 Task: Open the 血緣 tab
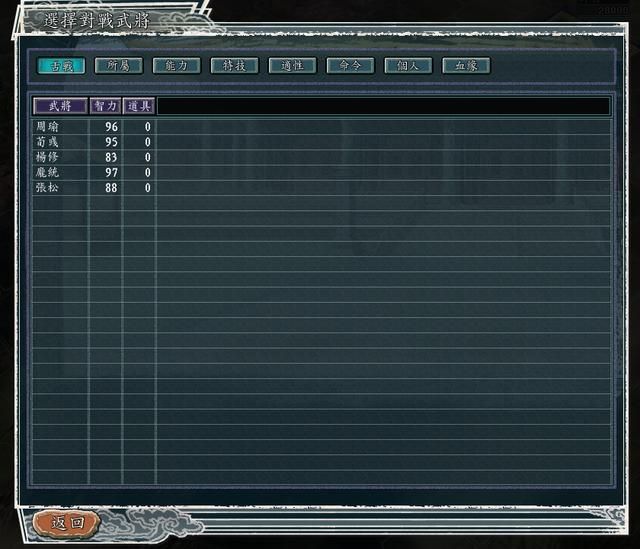click(x=467, y=66)
